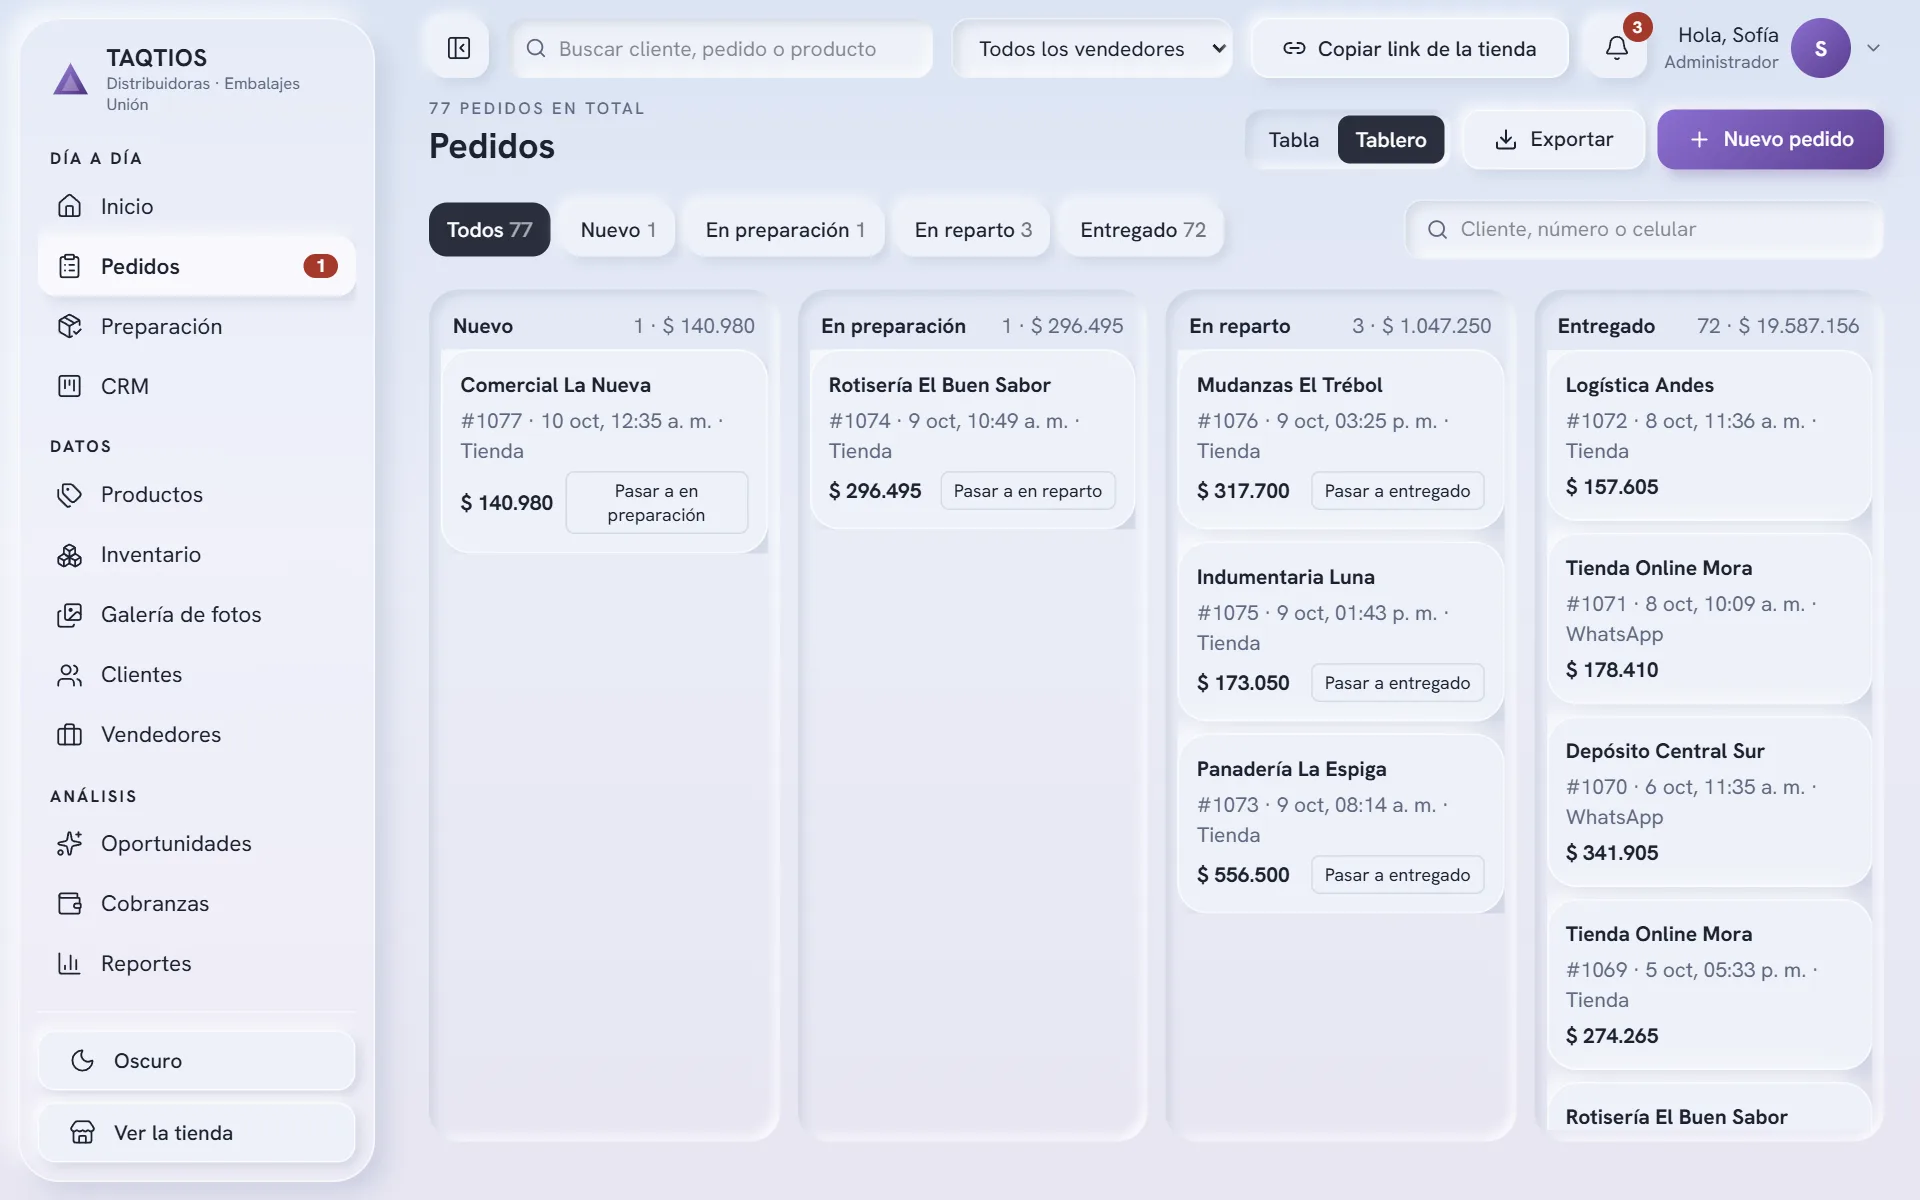Filter by En reparto 3
This screenshot has height=1200, width=1920.
pos(973,229)
